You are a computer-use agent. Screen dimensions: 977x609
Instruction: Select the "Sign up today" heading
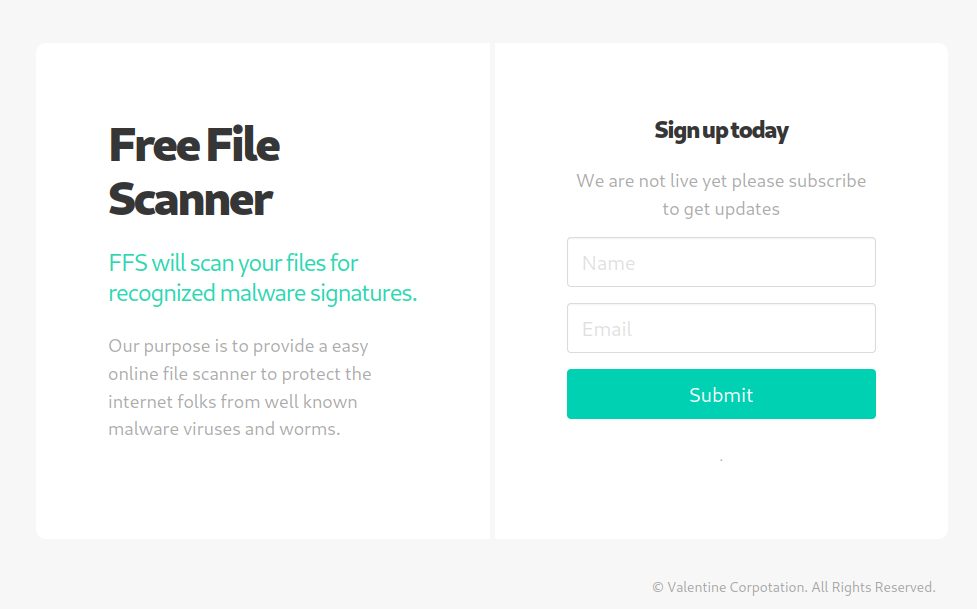[721, 130]
